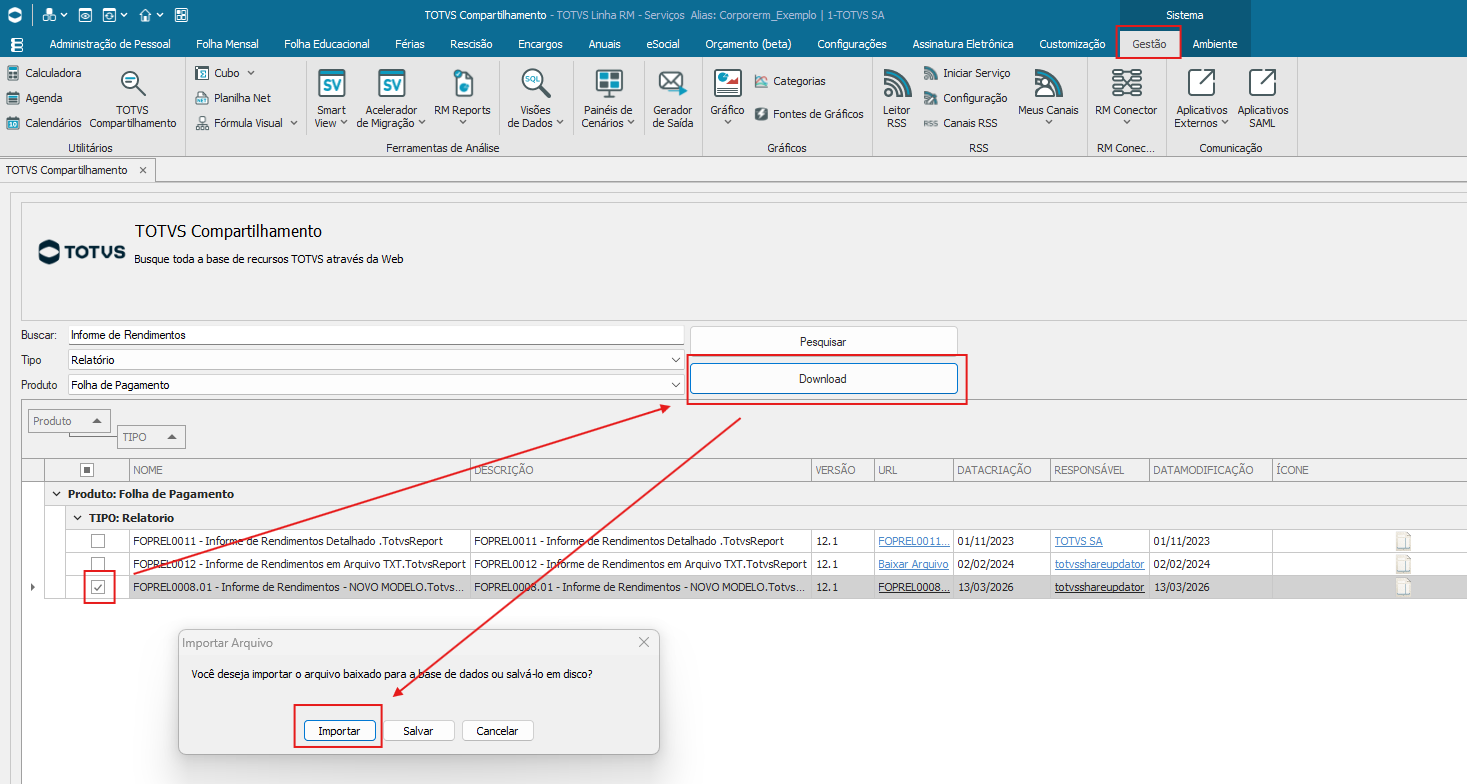Open Categorias in the Gráficos group
Screen dimensions: 1467x784
[x=790, y=81]
